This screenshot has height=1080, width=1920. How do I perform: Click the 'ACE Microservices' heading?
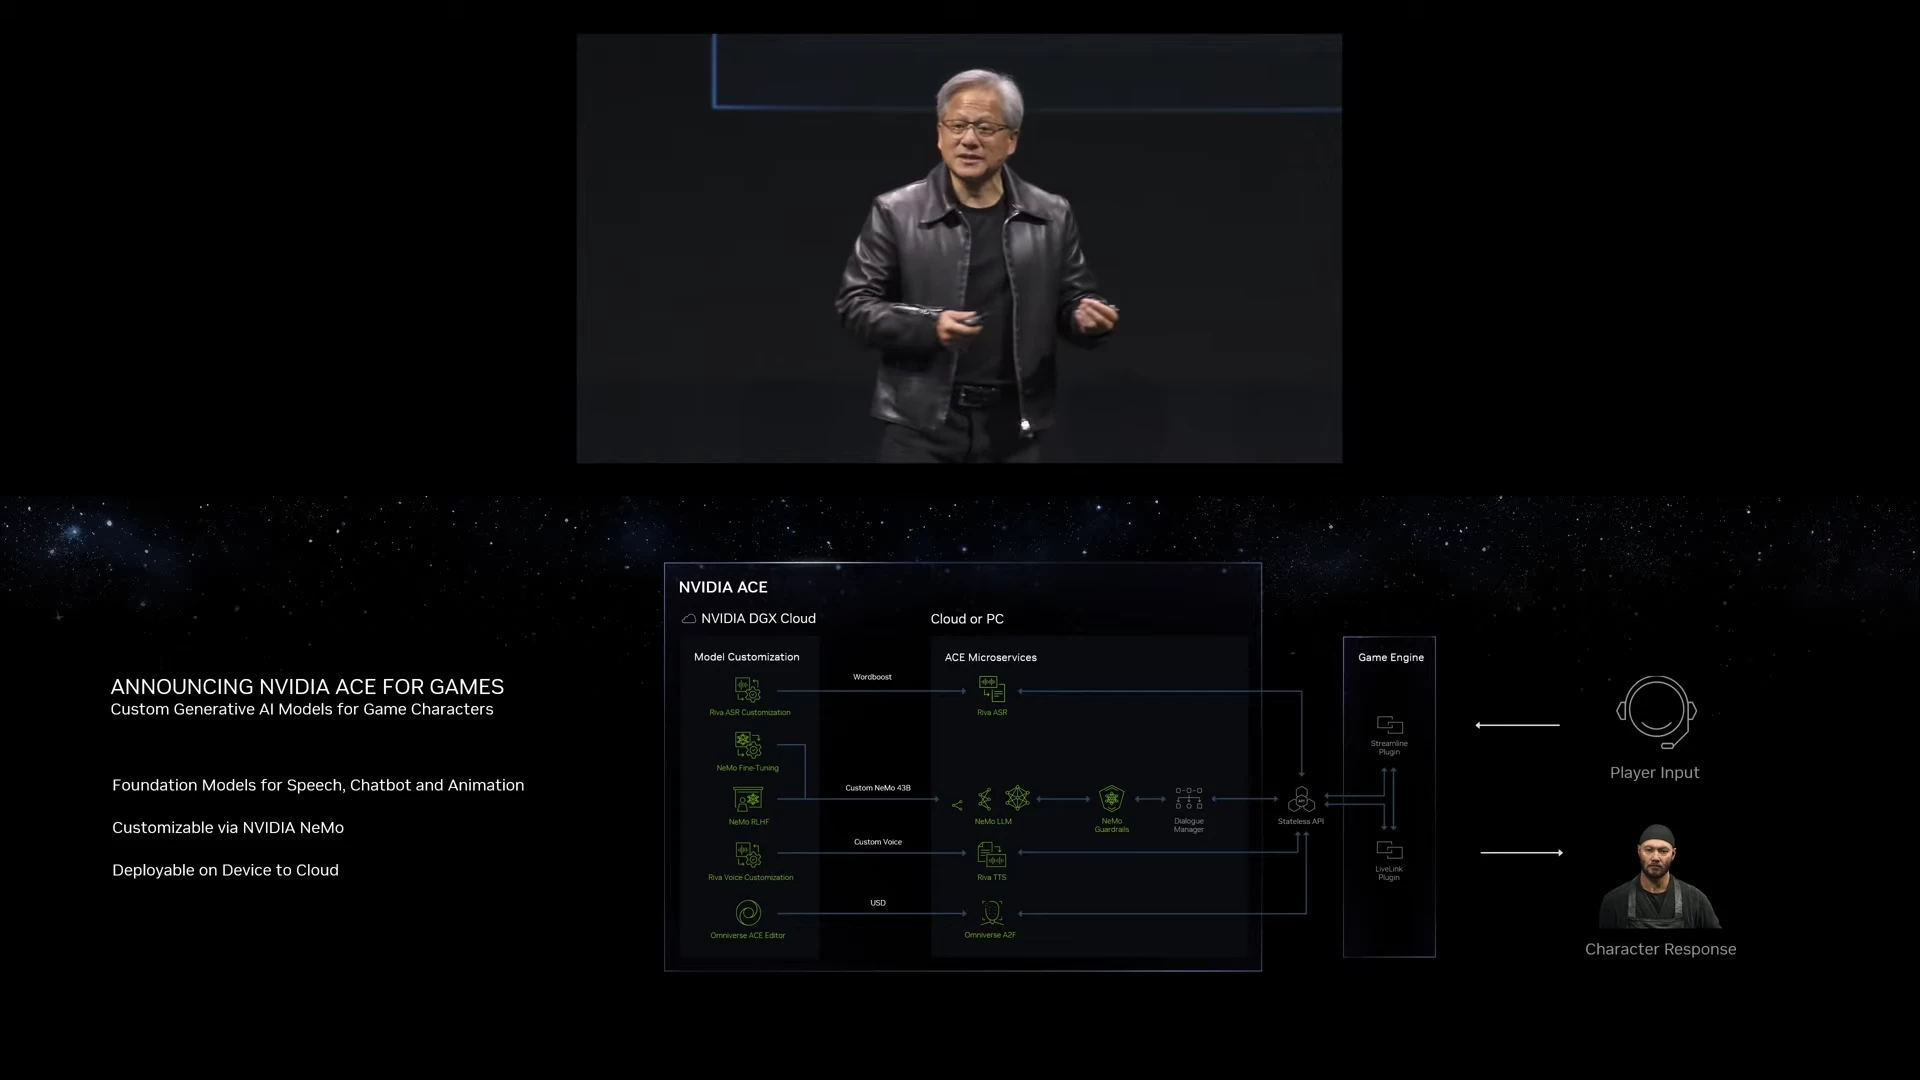991,657
